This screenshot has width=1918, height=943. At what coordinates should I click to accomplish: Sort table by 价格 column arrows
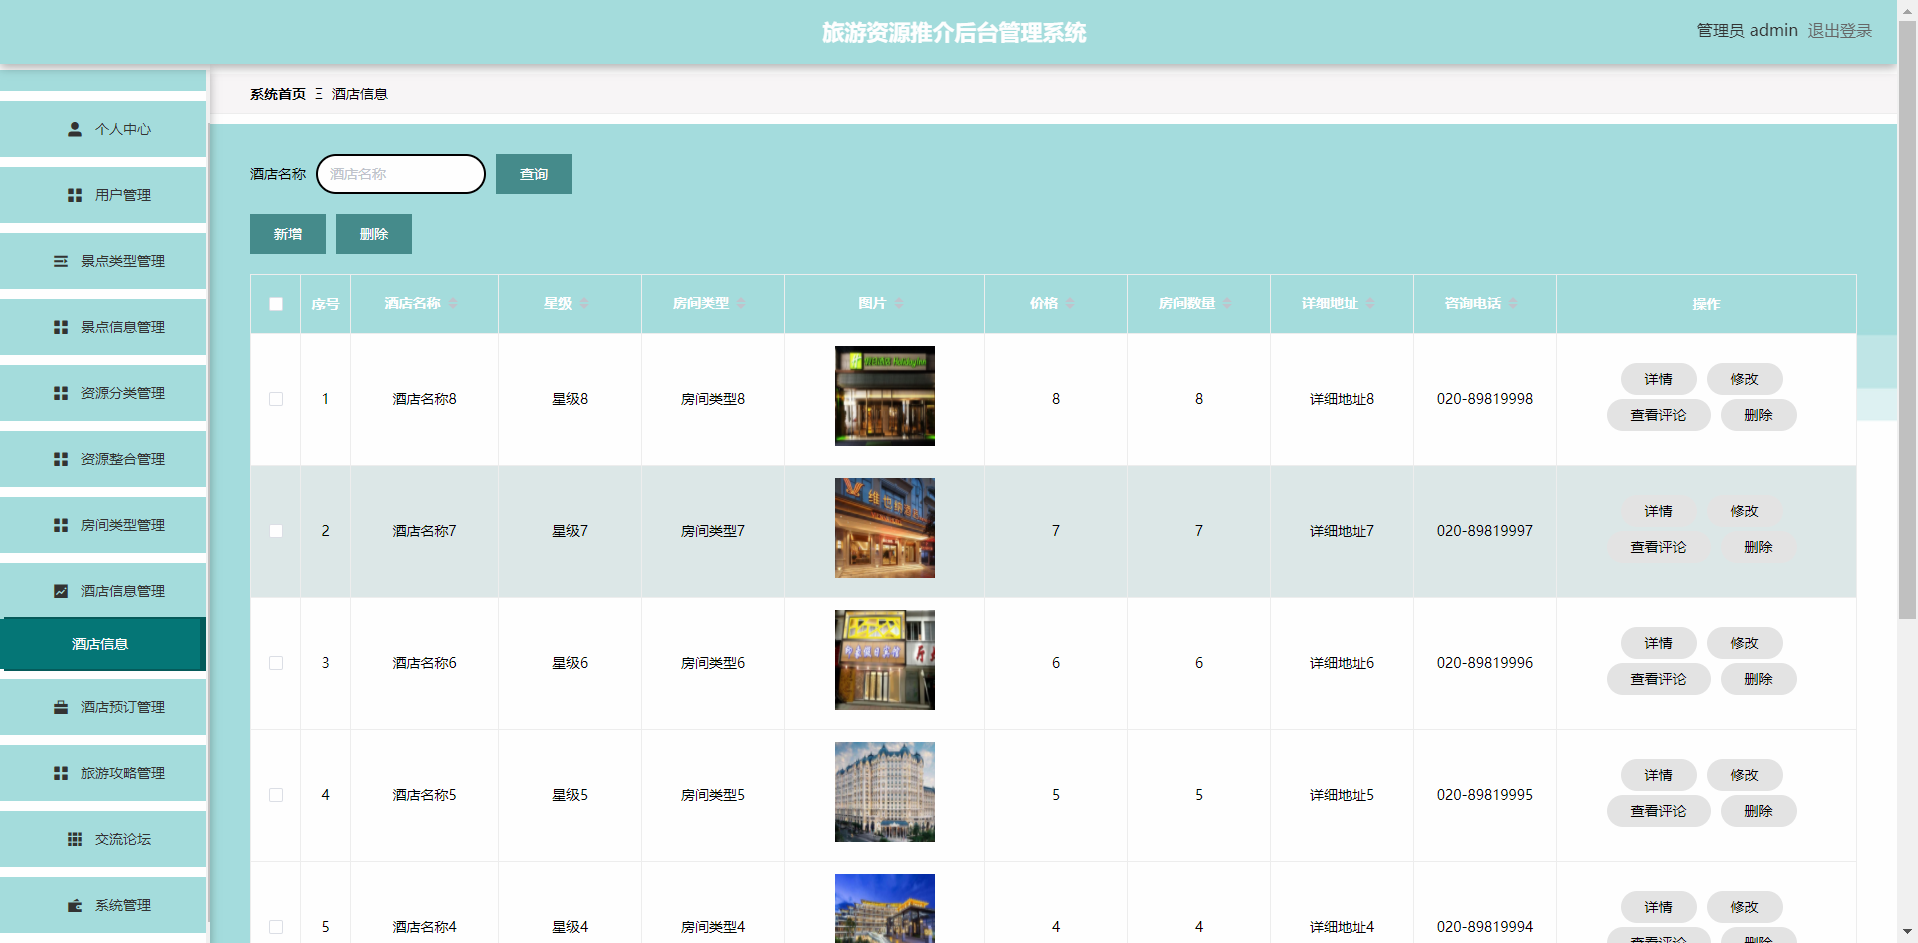click(1070, 303)
